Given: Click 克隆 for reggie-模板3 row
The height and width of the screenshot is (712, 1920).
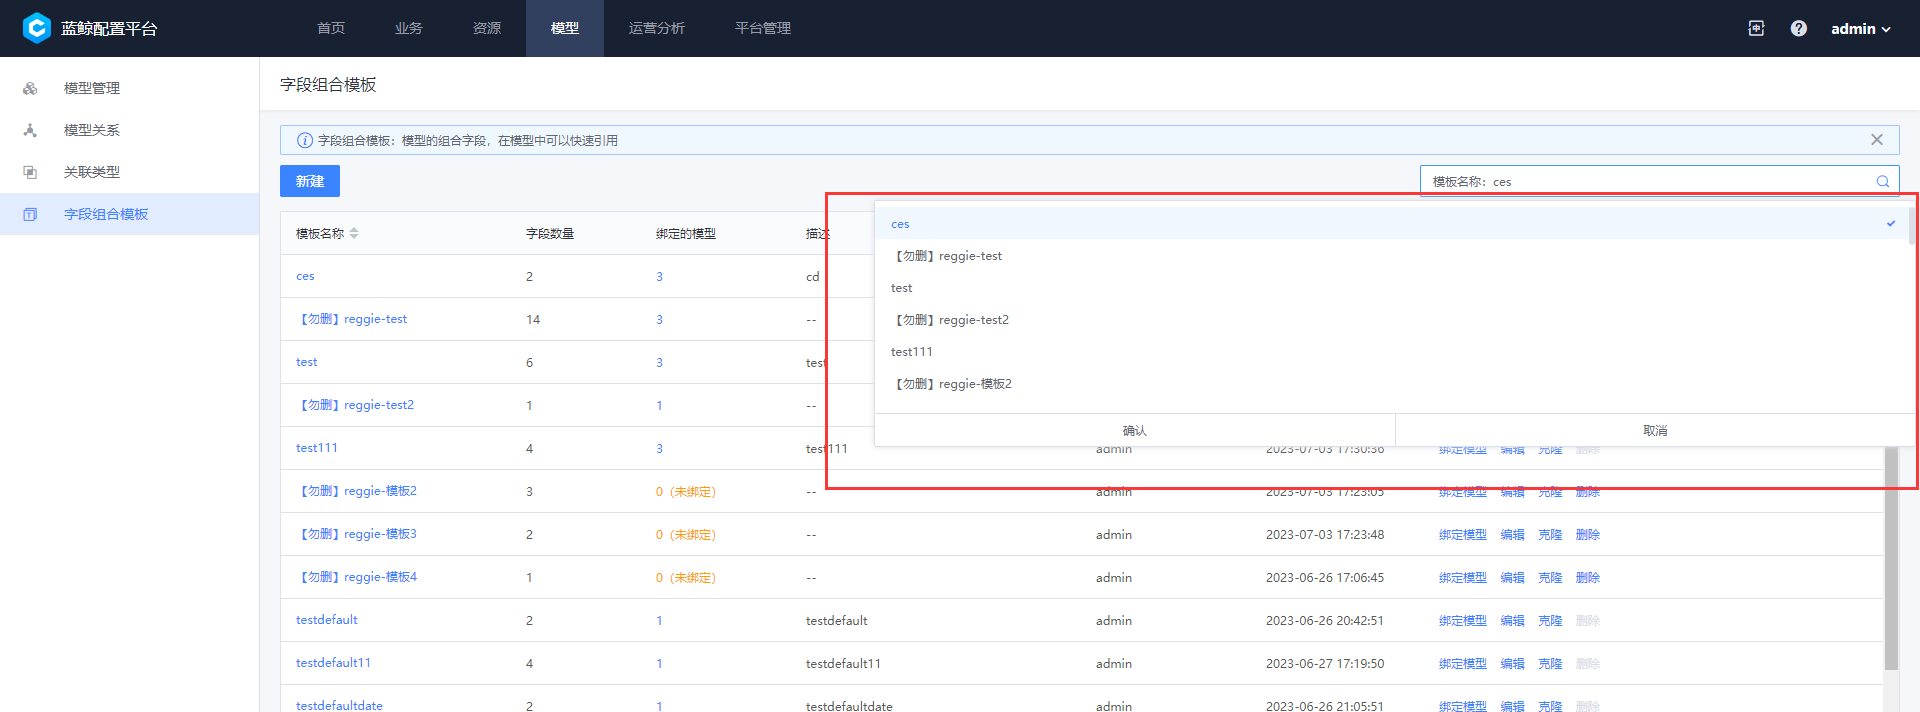Looking at the screenshot, I should click(x=1550, y=535).
